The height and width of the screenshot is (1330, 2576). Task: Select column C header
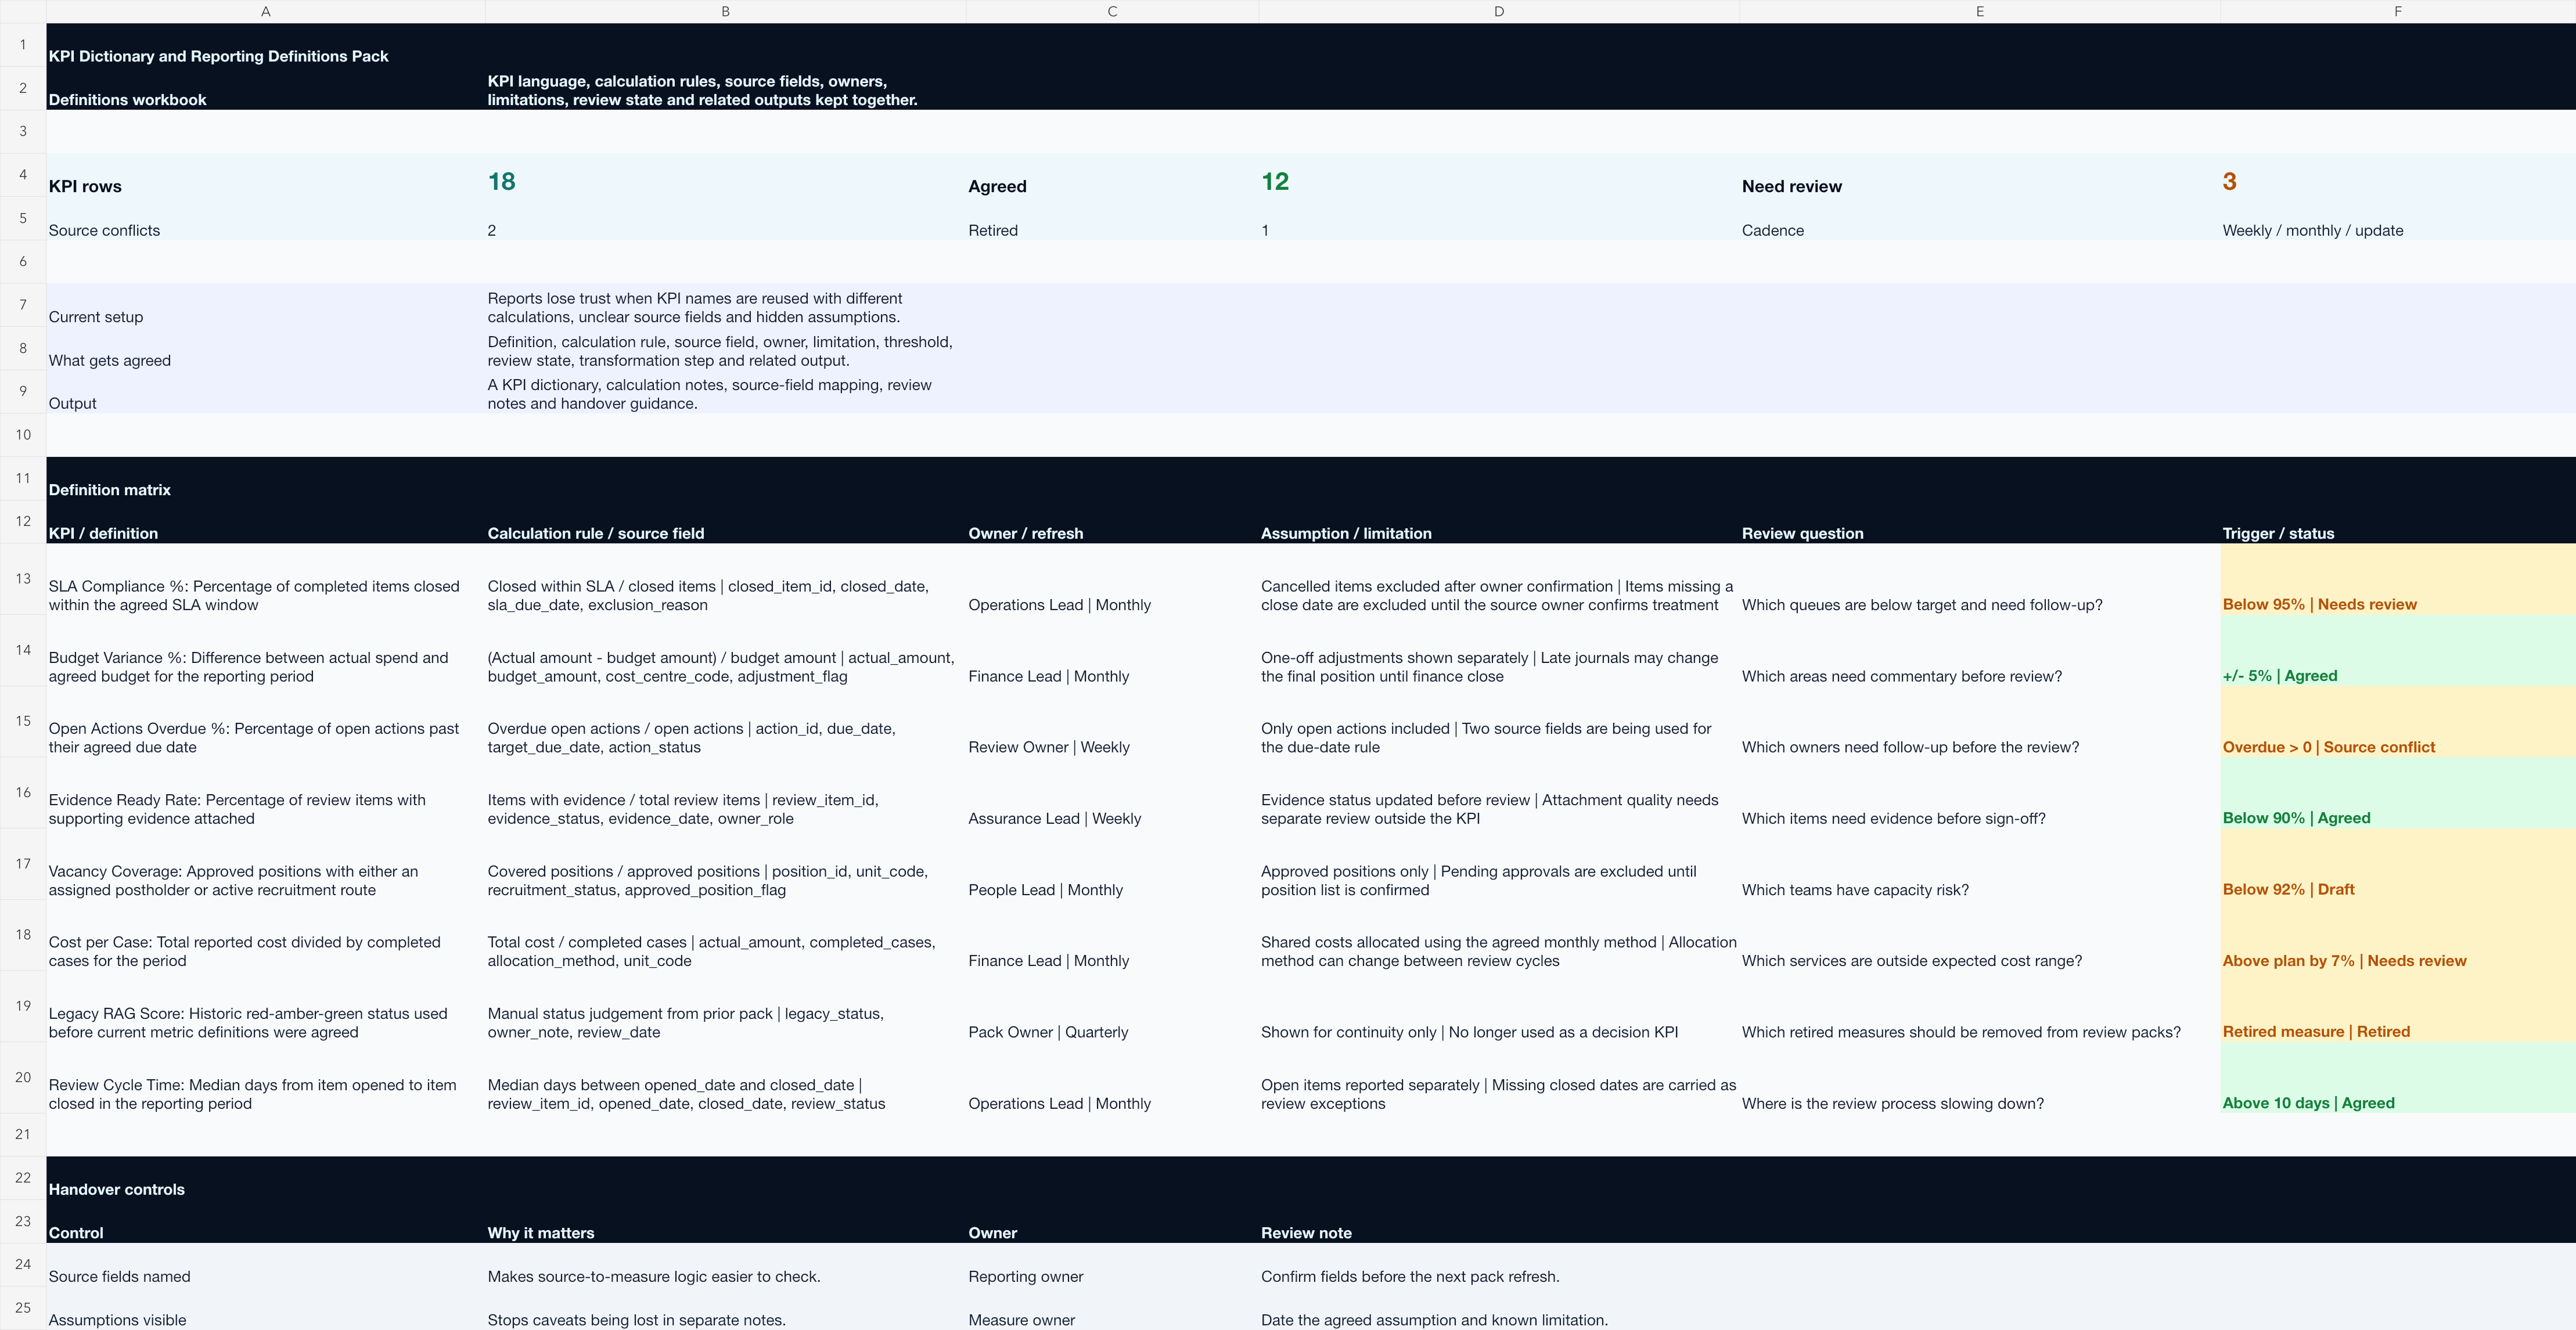[1112, 11]
